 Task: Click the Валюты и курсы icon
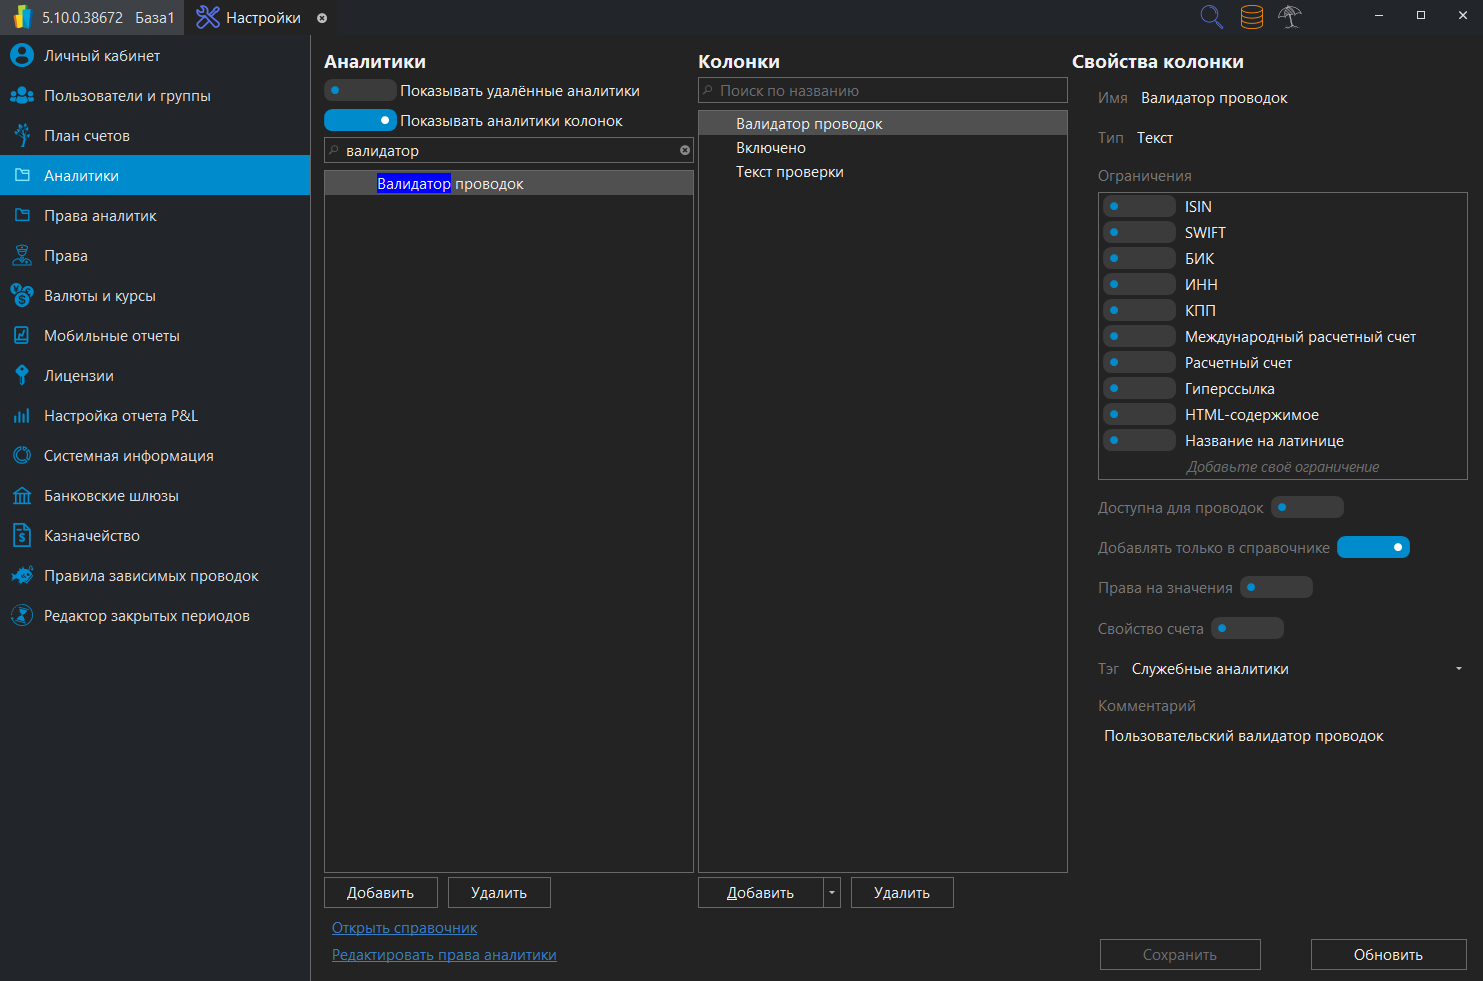[22, 295]
